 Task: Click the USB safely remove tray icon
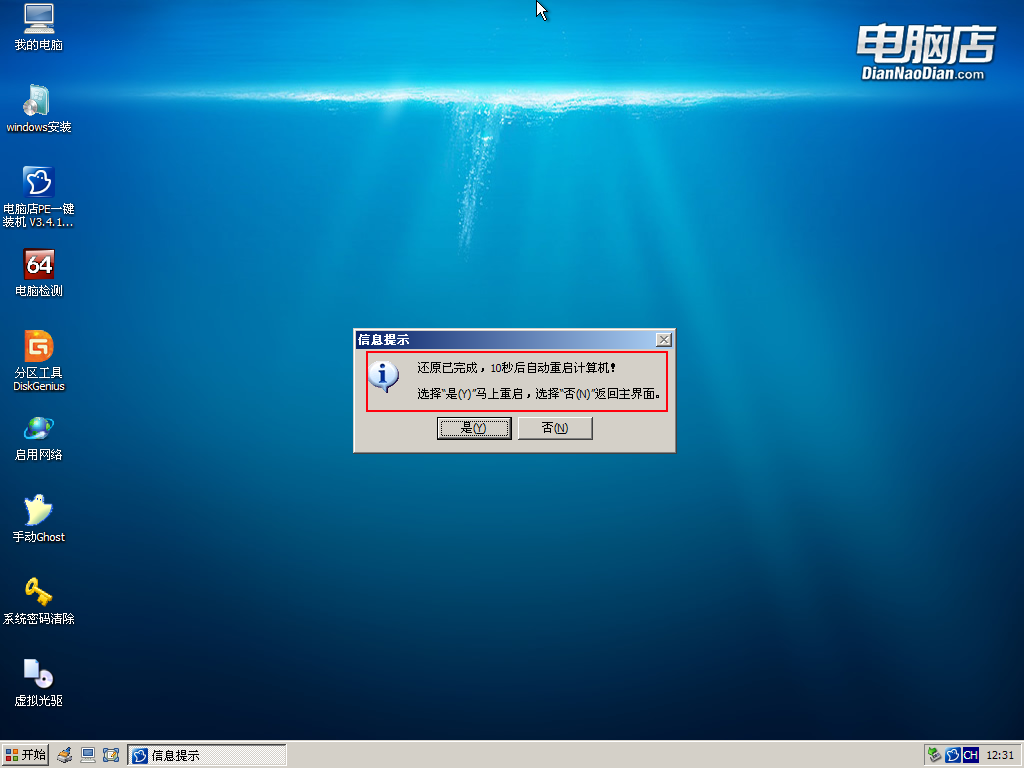tap(934, 755)
